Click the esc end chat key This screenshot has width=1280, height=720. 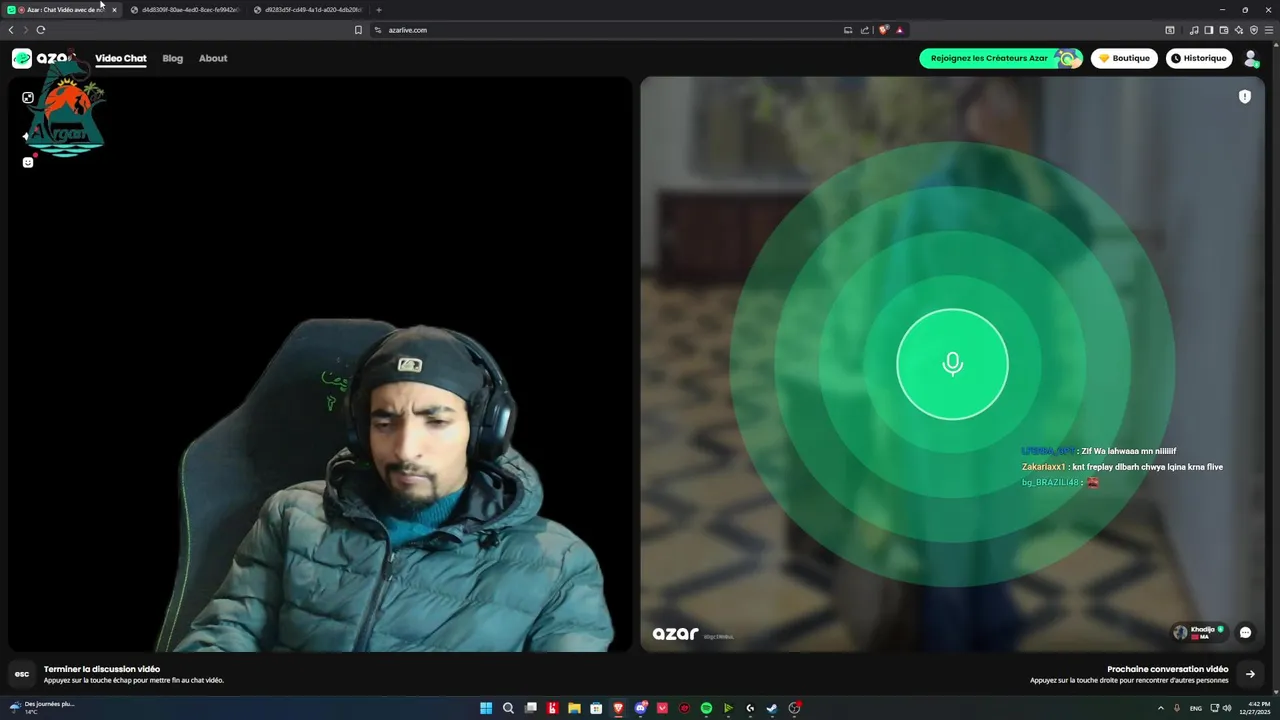coord(22,674)
